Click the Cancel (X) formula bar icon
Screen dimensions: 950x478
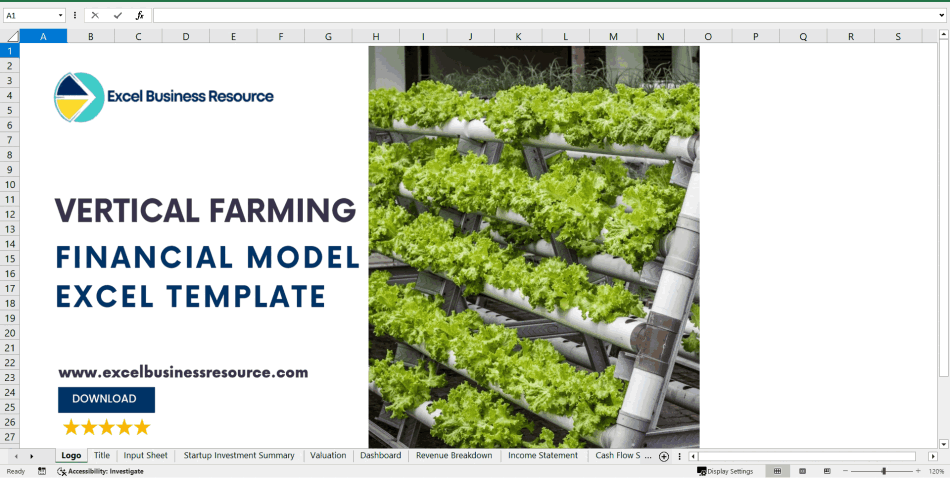click(95, 15)
